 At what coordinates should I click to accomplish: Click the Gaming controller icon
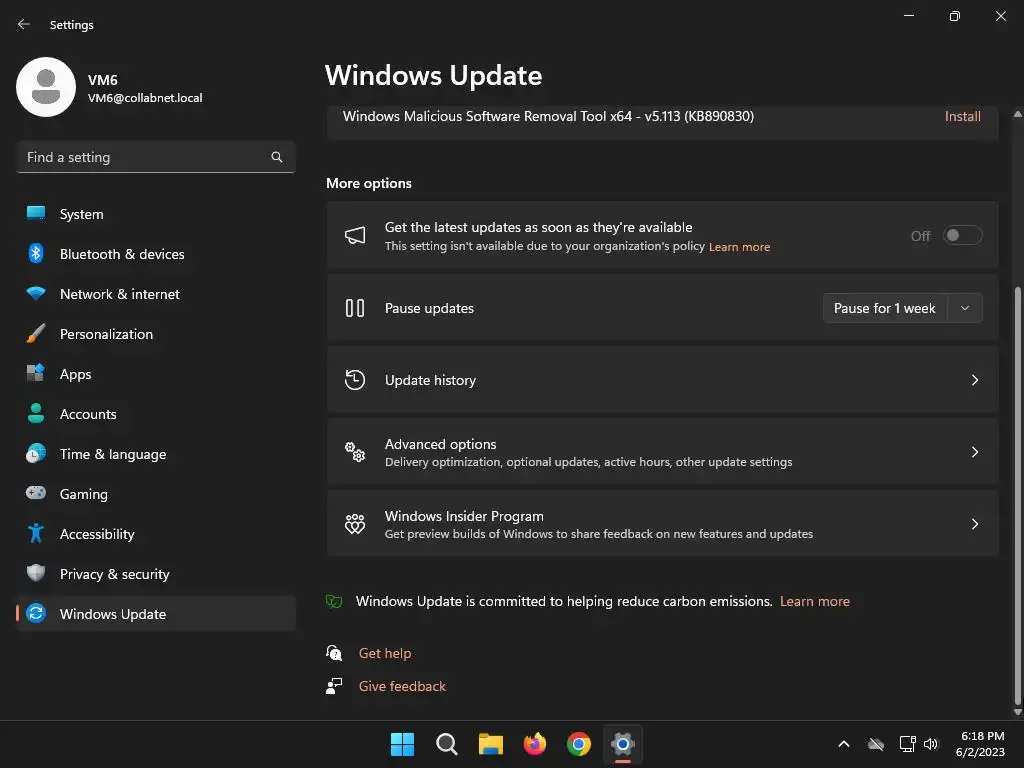[36, 493]
